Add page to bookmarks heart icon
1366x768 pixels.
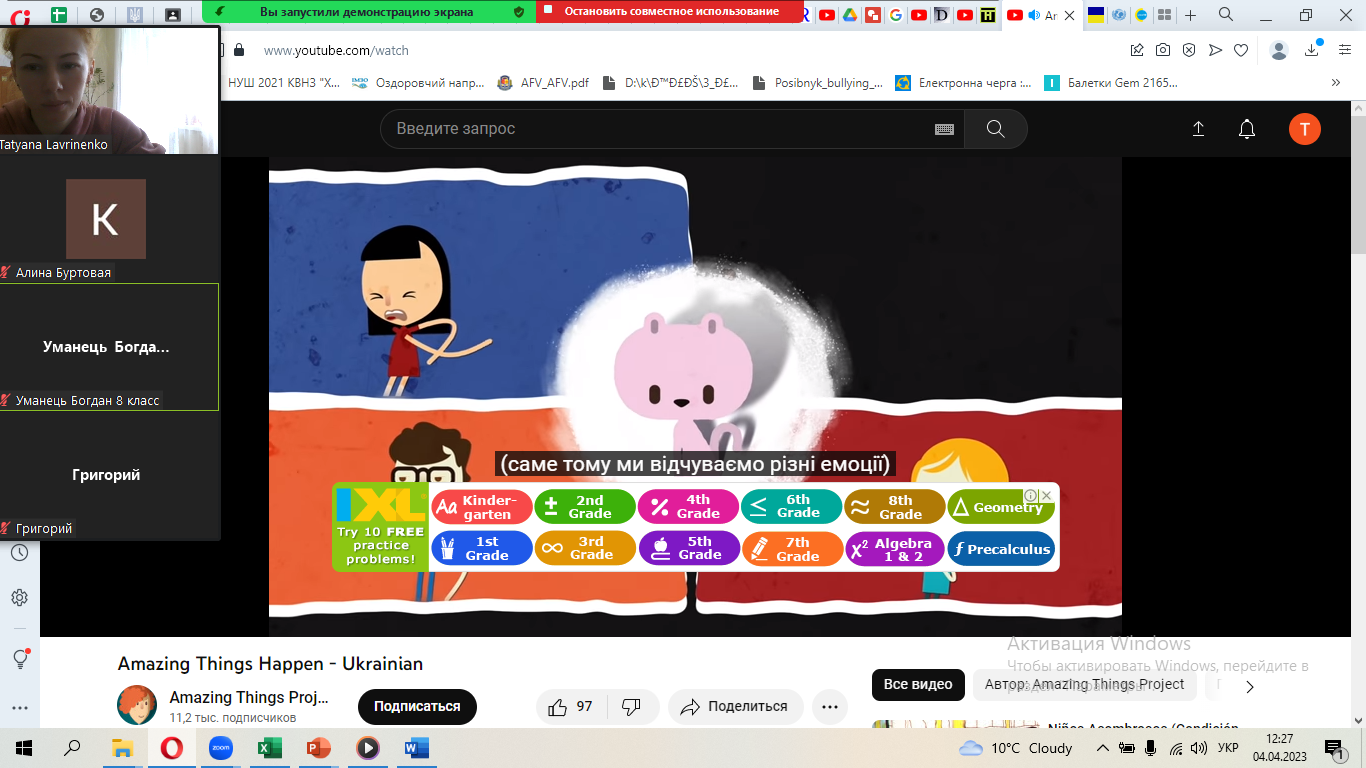point(1241,50)
